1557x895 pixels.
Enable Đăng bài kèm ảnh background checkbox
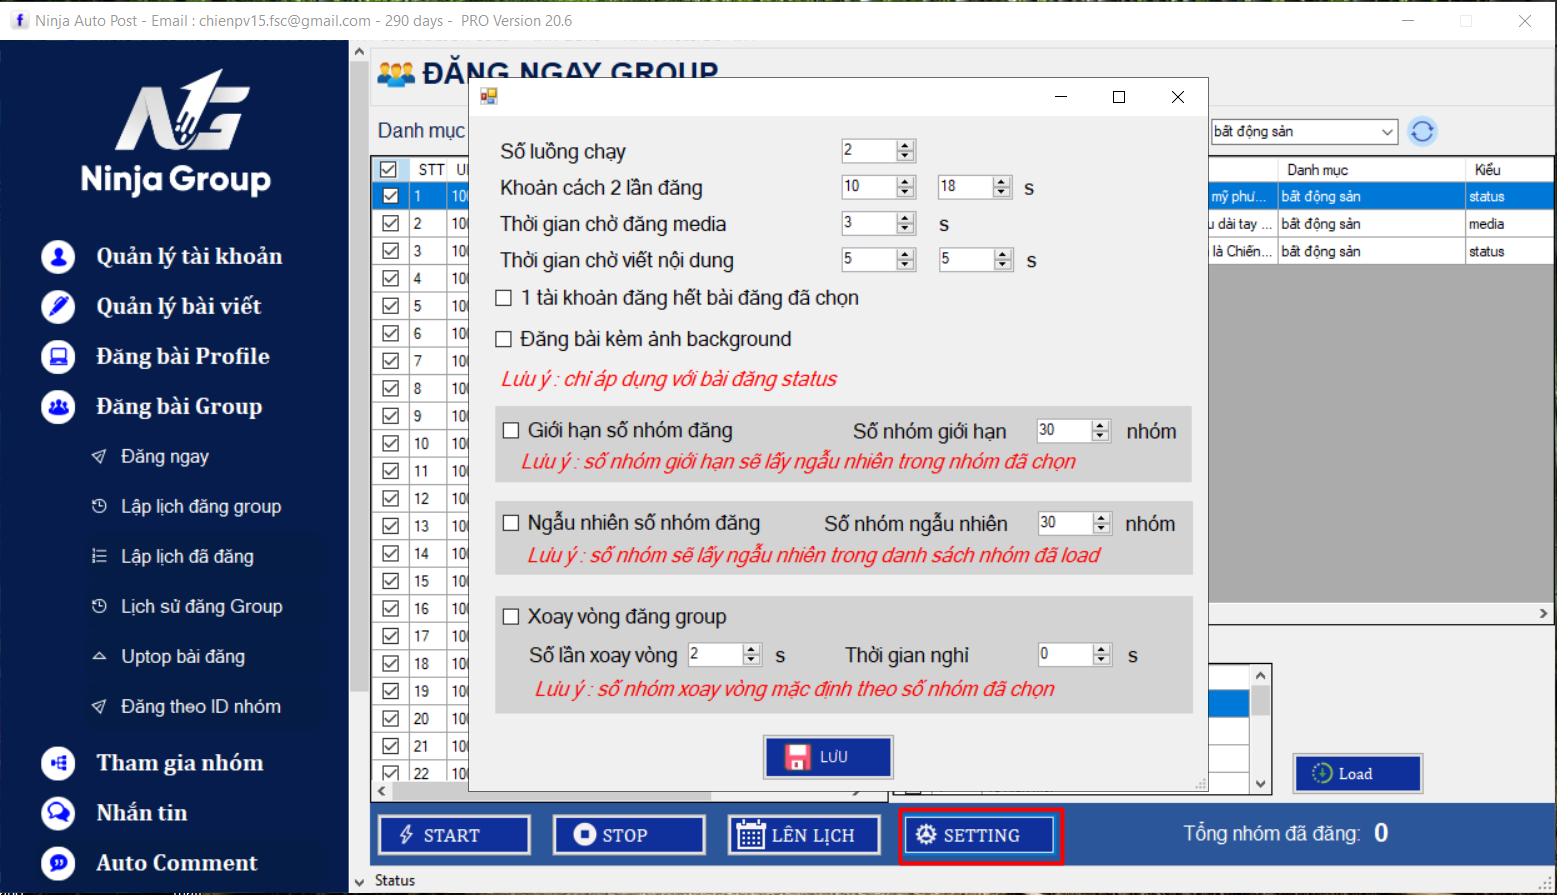click(504, 339)
